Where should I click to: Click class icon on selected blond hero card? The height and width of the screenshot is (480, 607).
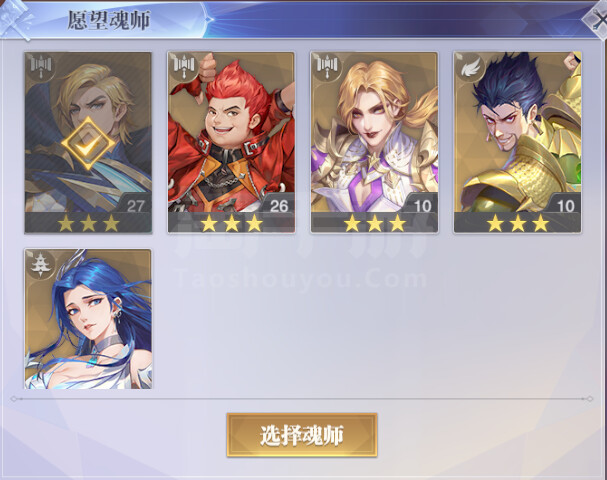(41, 66)
